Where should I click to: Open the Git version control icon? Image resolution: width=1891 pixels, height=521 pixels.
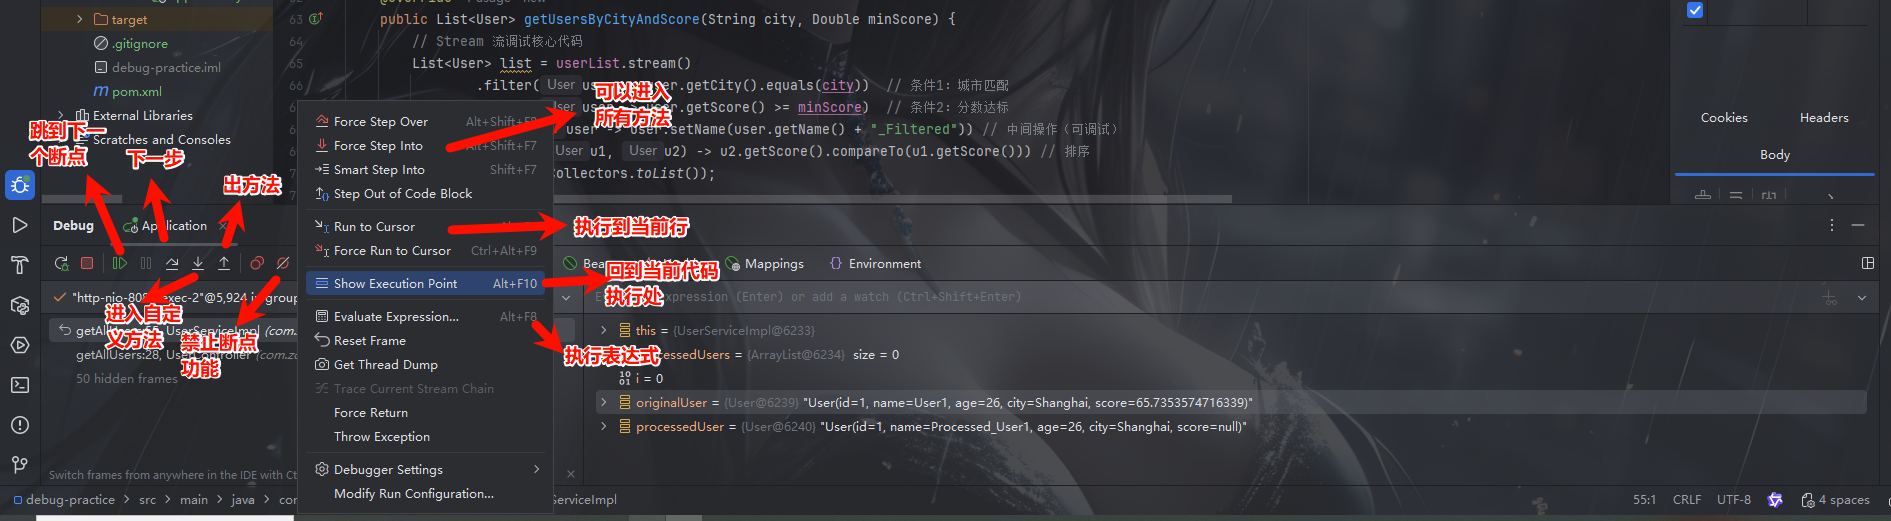tap(20, 465)
